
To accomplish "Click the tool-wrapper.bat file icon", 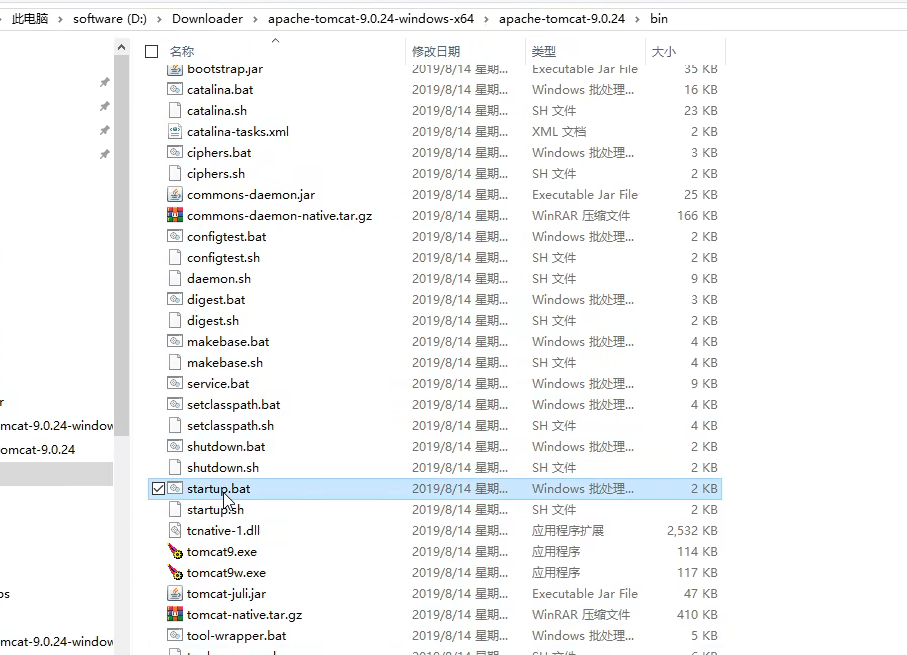I will coord(175,635).
